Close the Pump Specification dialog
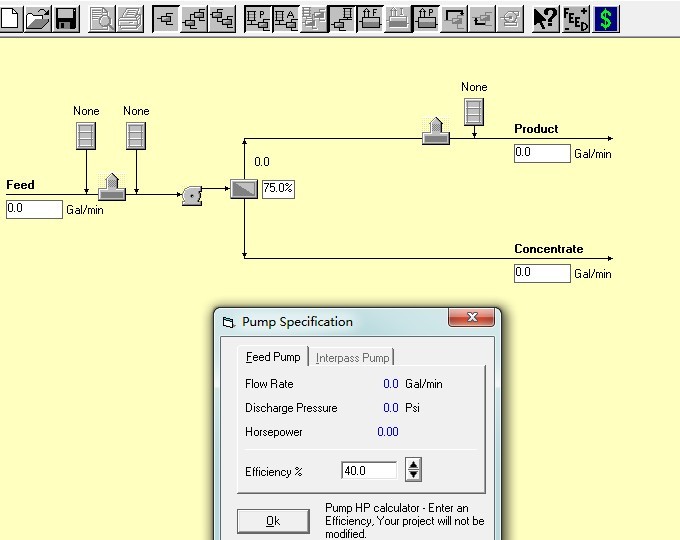680x540 pixels. coord(471,317)
